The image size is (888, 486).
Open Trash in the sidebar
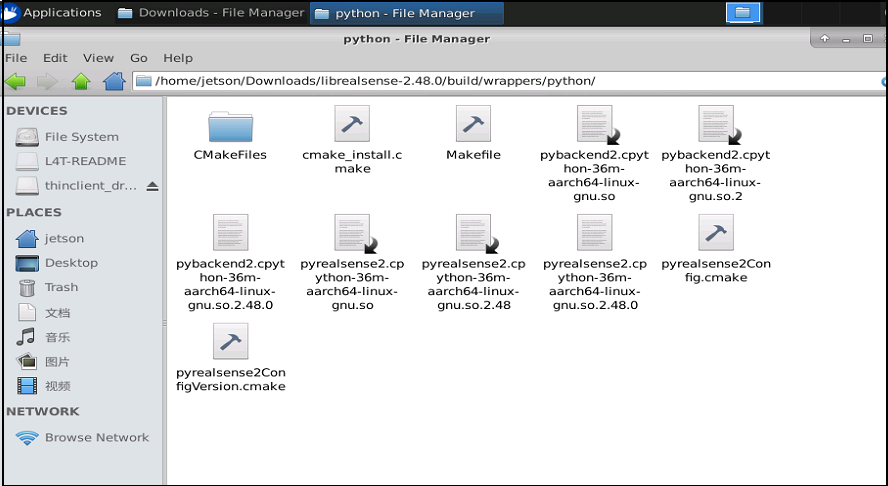click(46, 287)
